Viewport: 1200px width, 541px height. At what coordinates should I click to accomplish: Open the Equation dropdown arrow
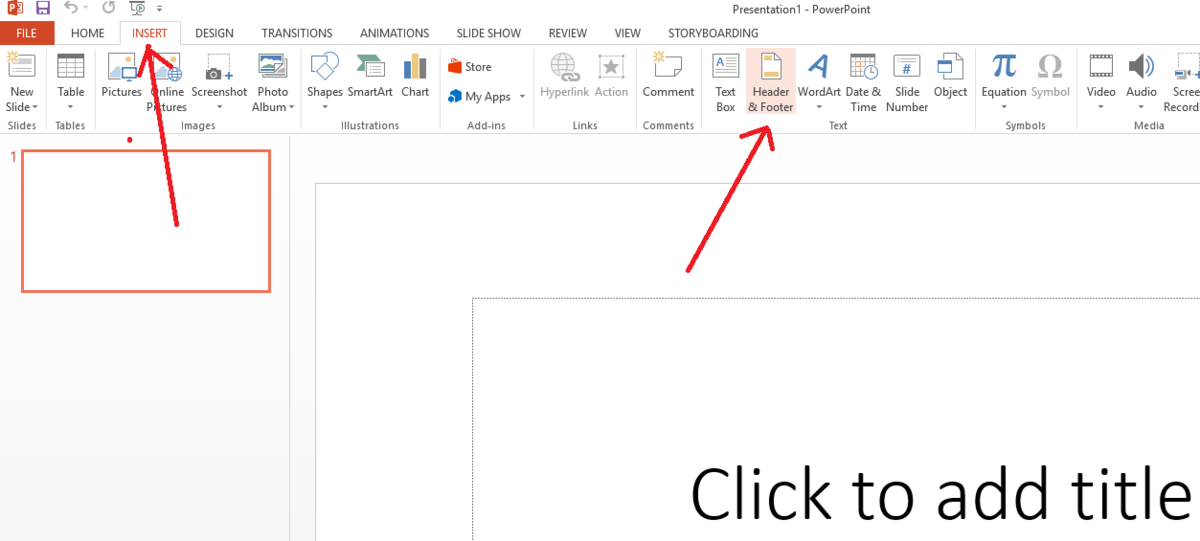[x=1004, y=106]
